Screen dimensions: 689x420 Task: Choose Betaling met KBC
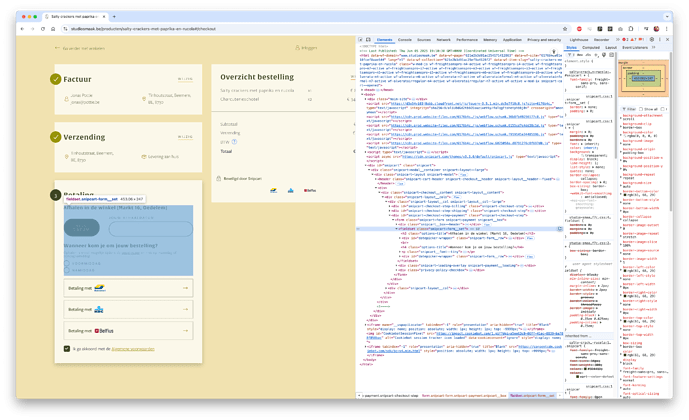(128, 309)
